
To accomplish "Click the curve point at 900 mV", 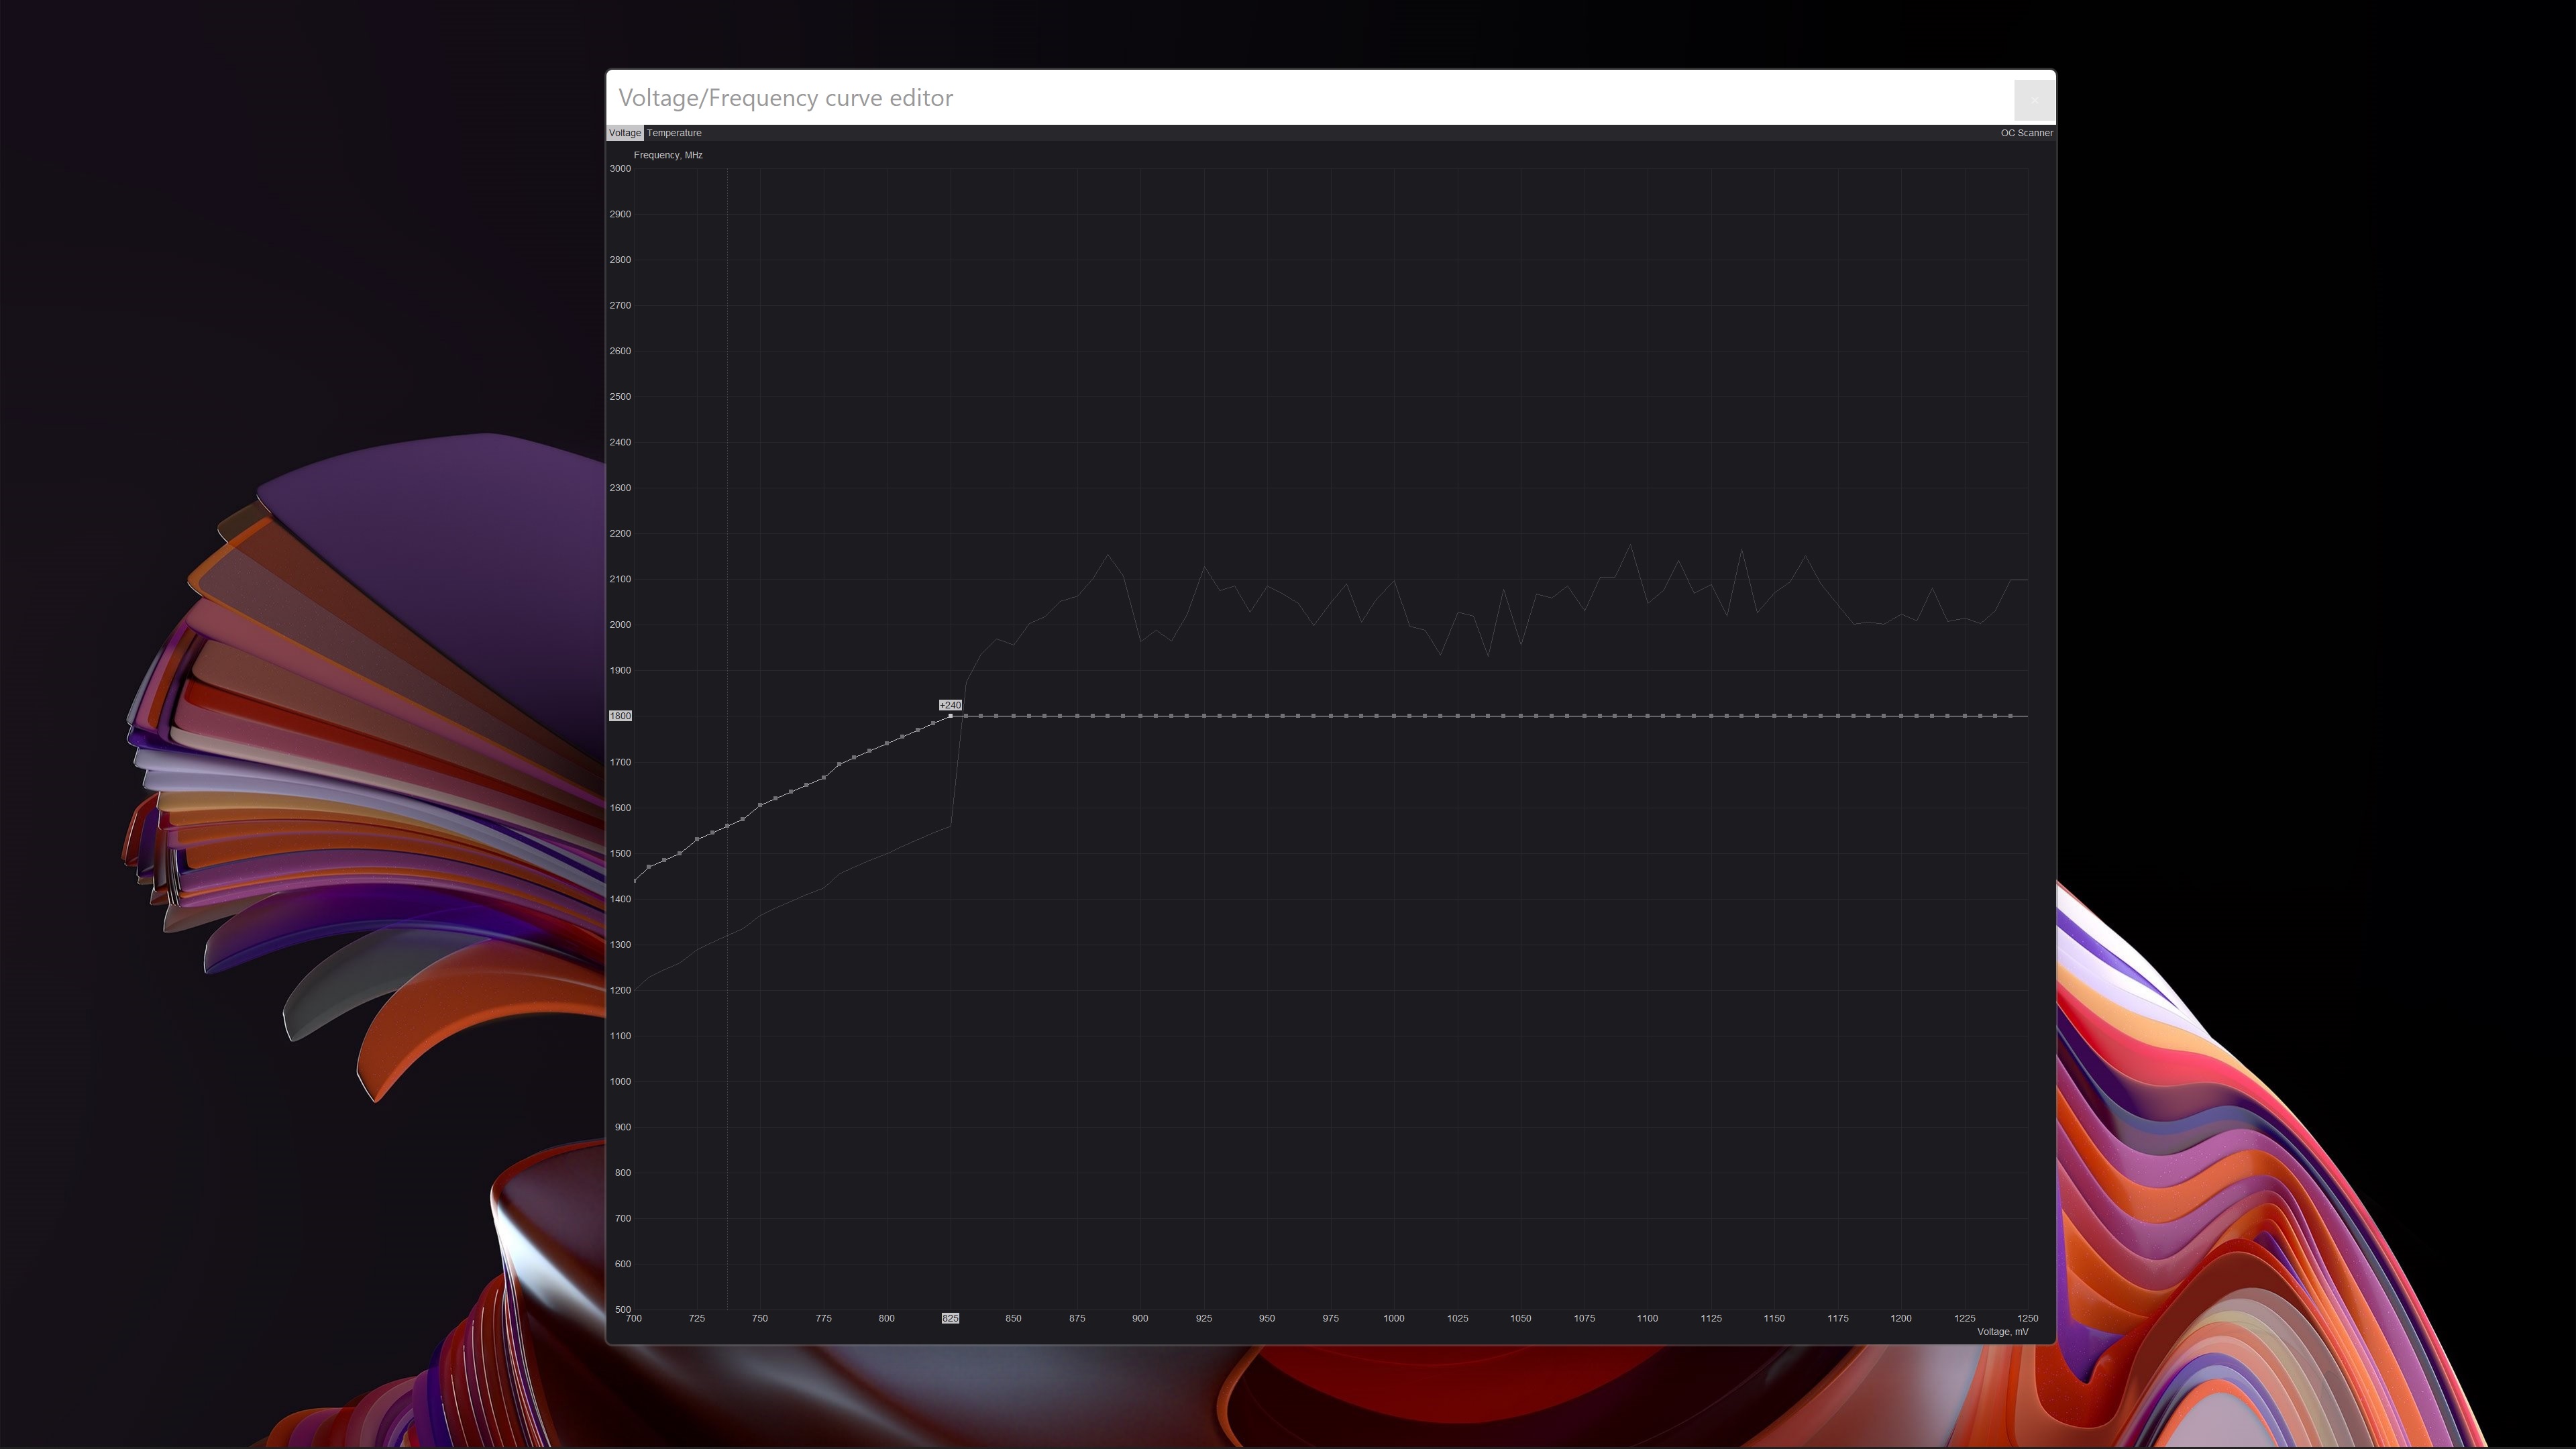I will point(1140,716).
